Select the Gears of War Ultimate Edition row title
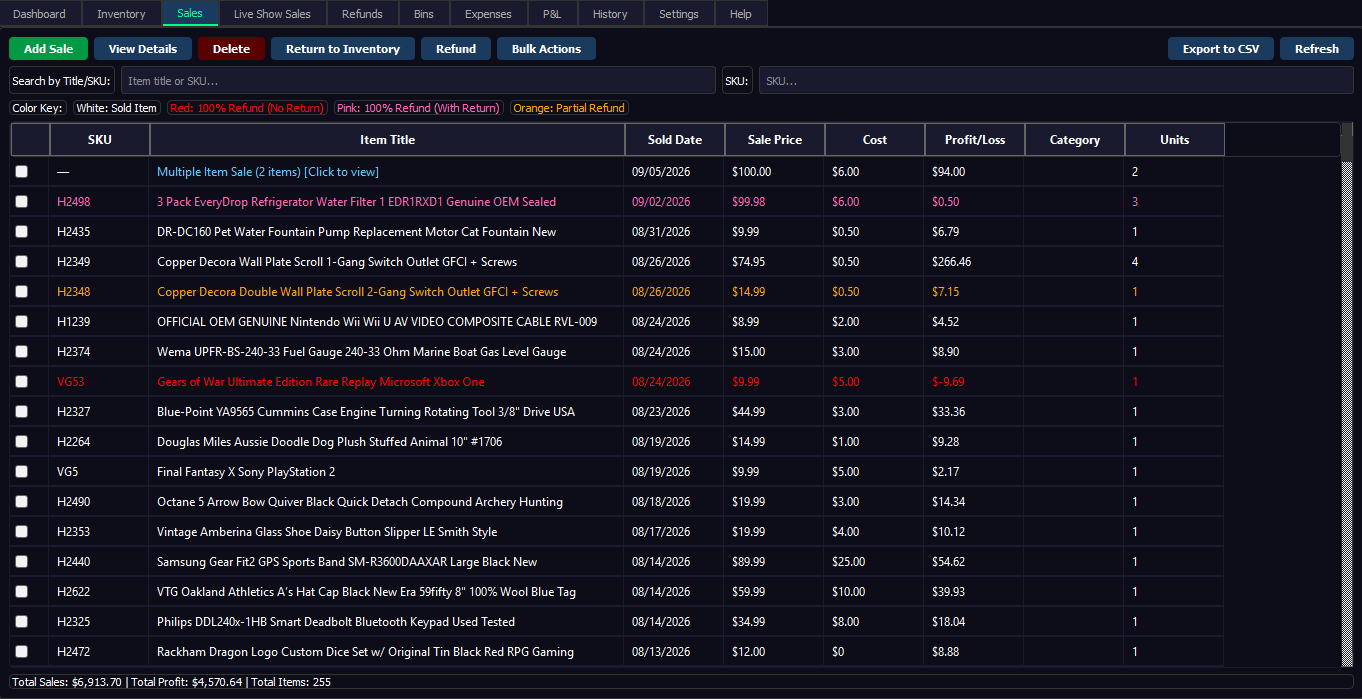Viewport: 1362px width, 699px height. tap(321, 382)
